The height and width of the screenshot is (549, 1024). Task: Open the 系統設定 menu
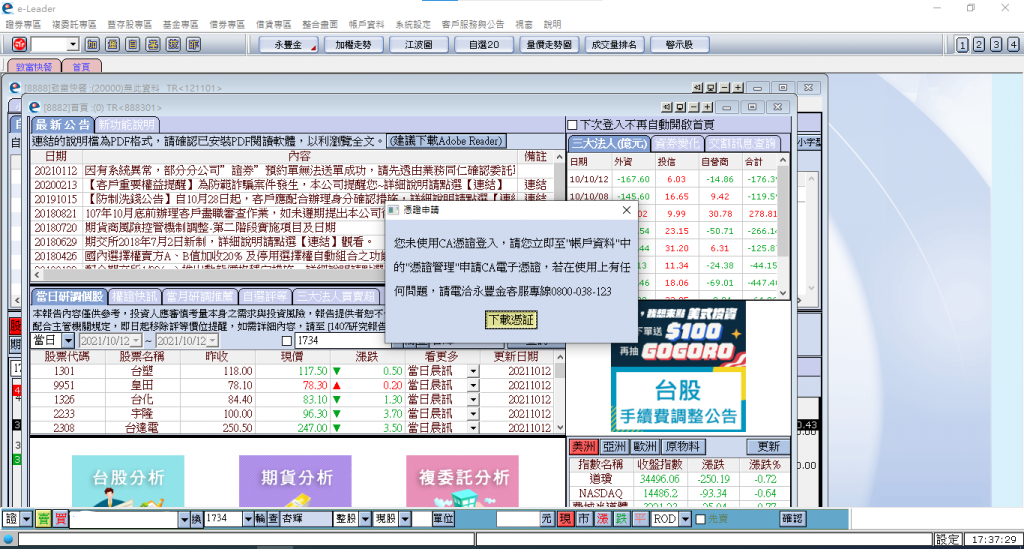click(413, 24)
